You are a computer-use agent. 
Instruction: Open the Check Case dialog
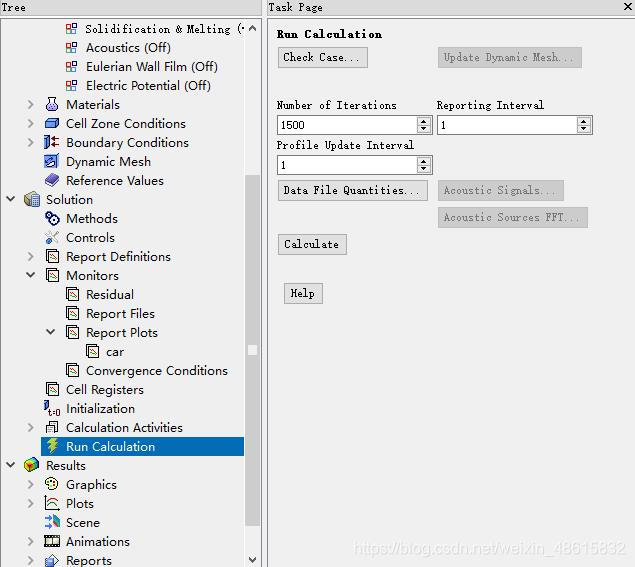[x=322, y=58]
